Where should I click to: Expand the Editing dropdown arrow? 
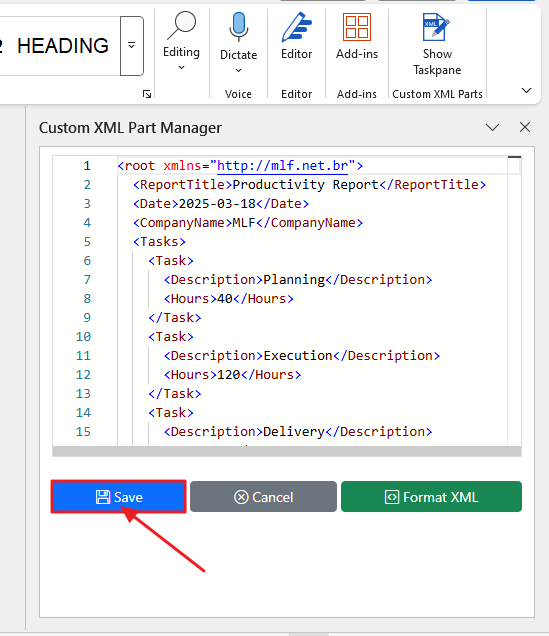pyautogui.click(x=181, y=68)
